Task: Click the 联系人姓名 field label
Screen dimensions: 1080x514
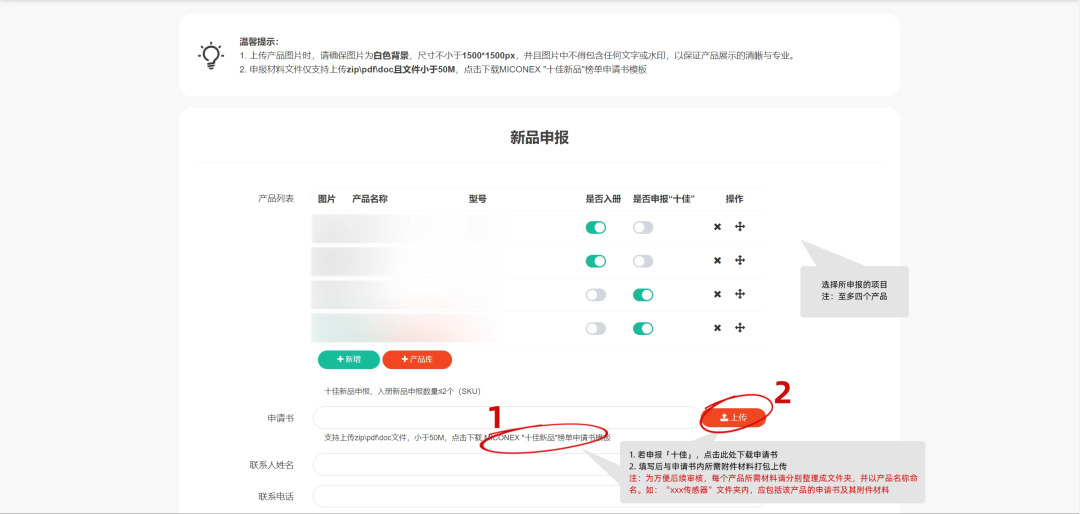Action: coord(272,464)
